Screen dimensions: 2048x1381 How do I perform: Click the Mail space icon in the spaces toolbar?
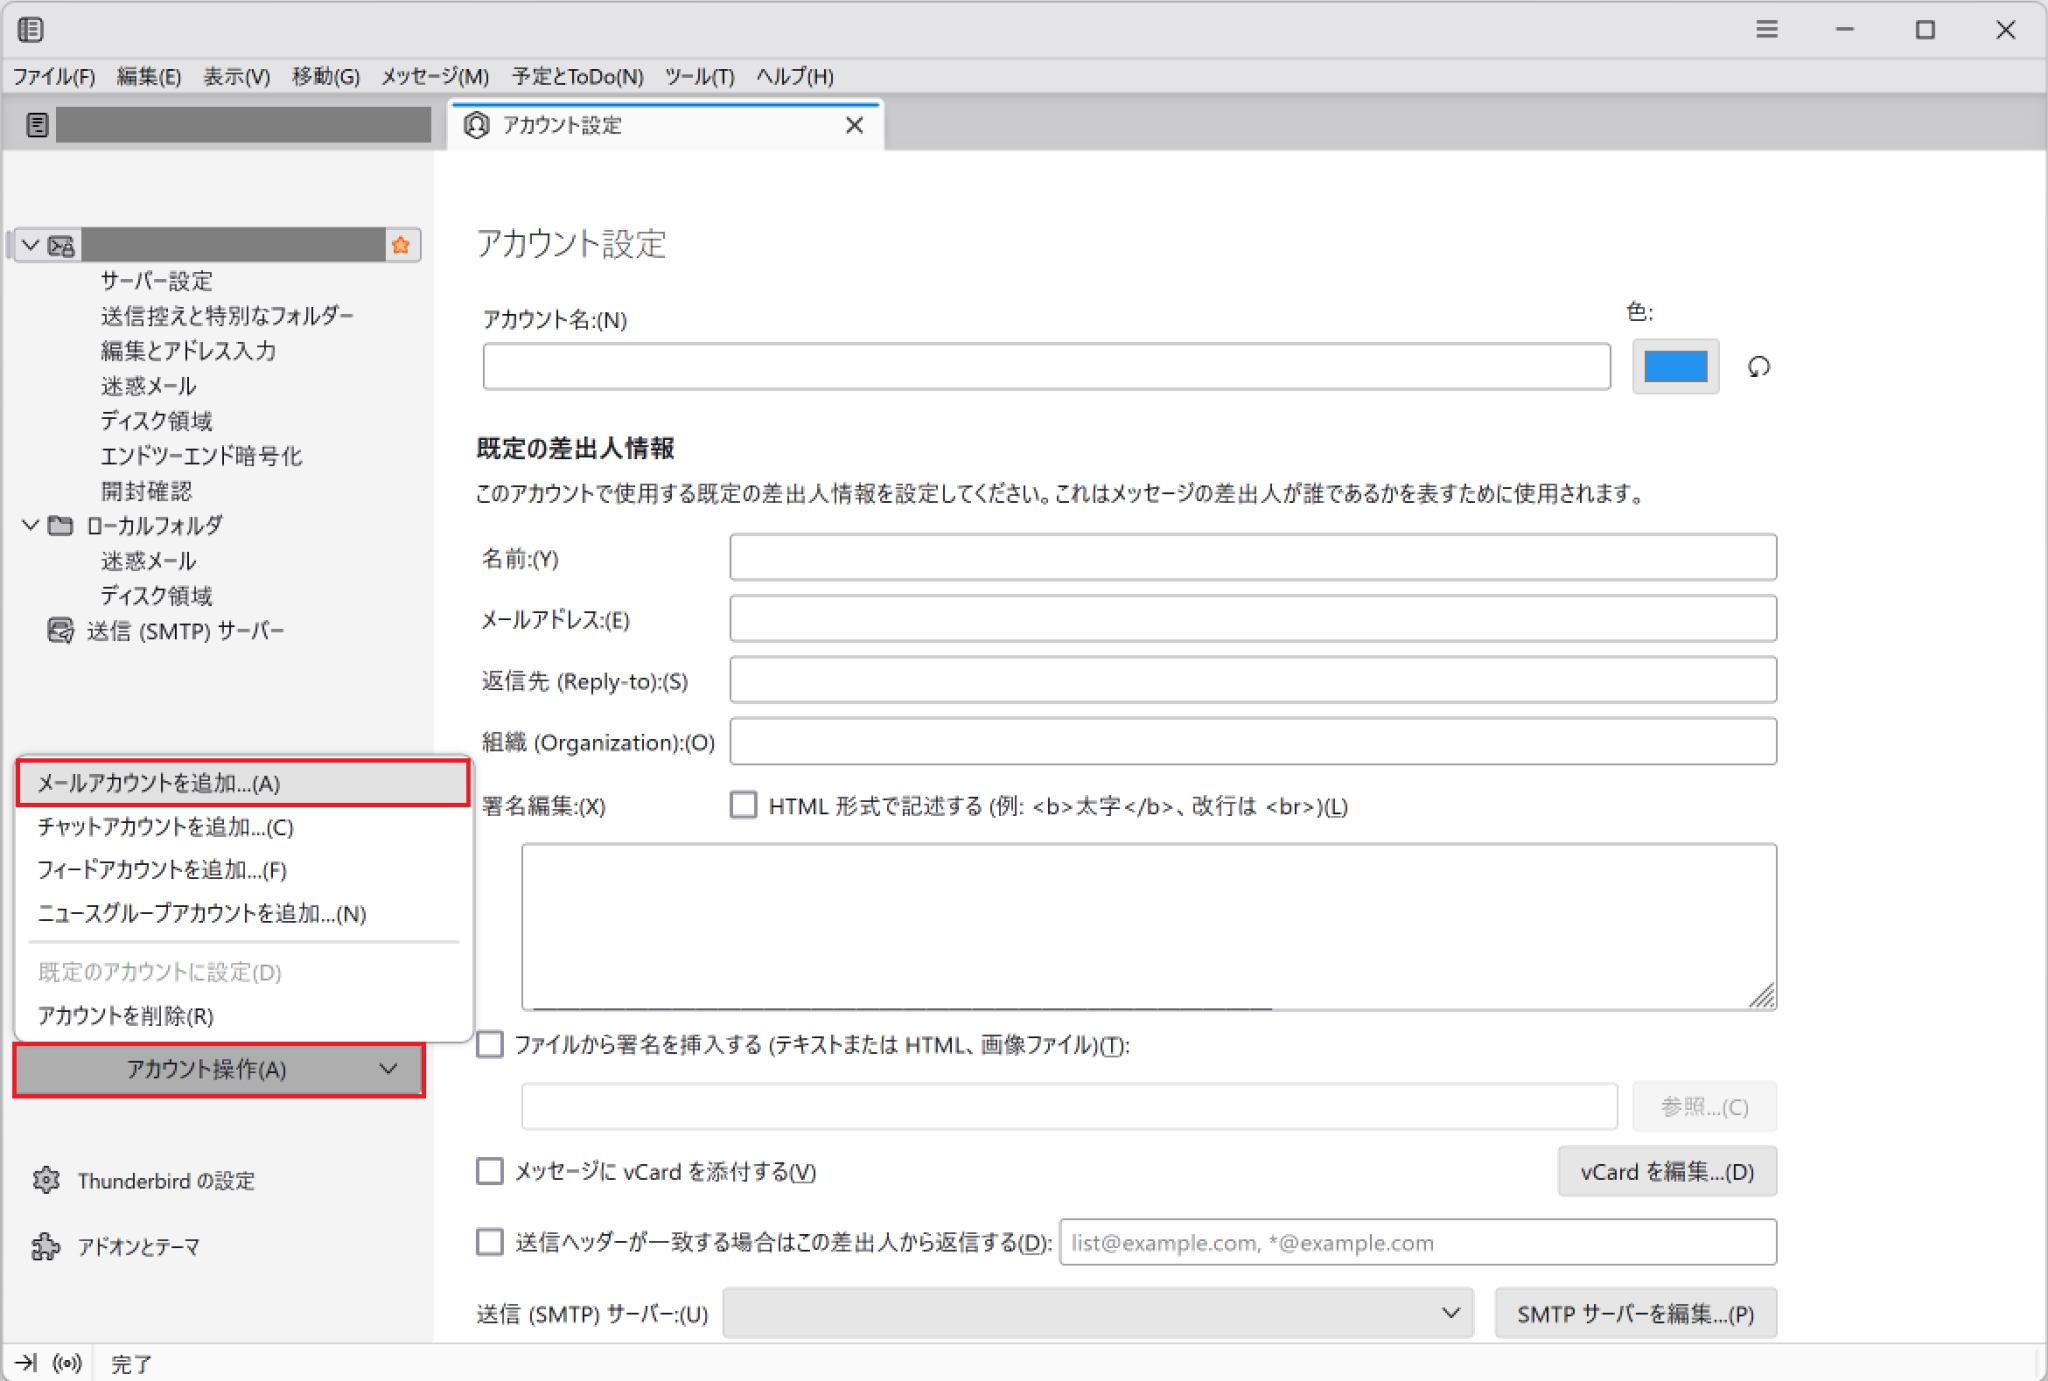37,123
